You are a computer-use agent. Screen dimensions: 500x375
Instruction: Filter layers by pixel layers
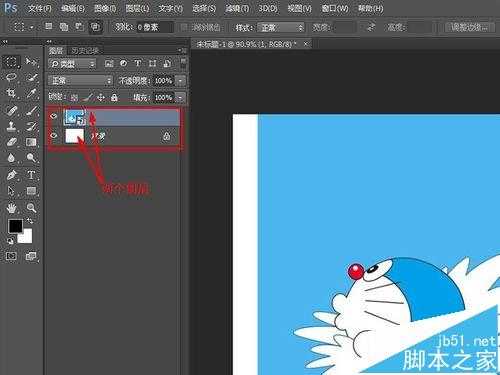(109, 63)
